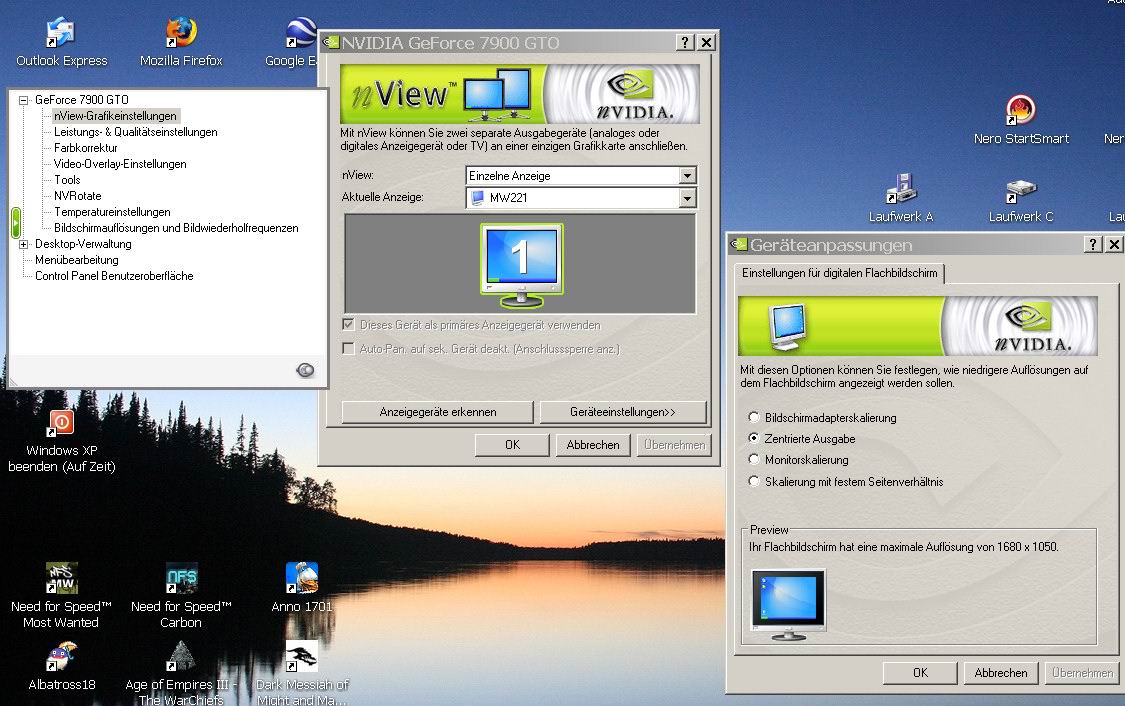
Task: Launch Need for Speed Carbon
Action: click(181, 578)
